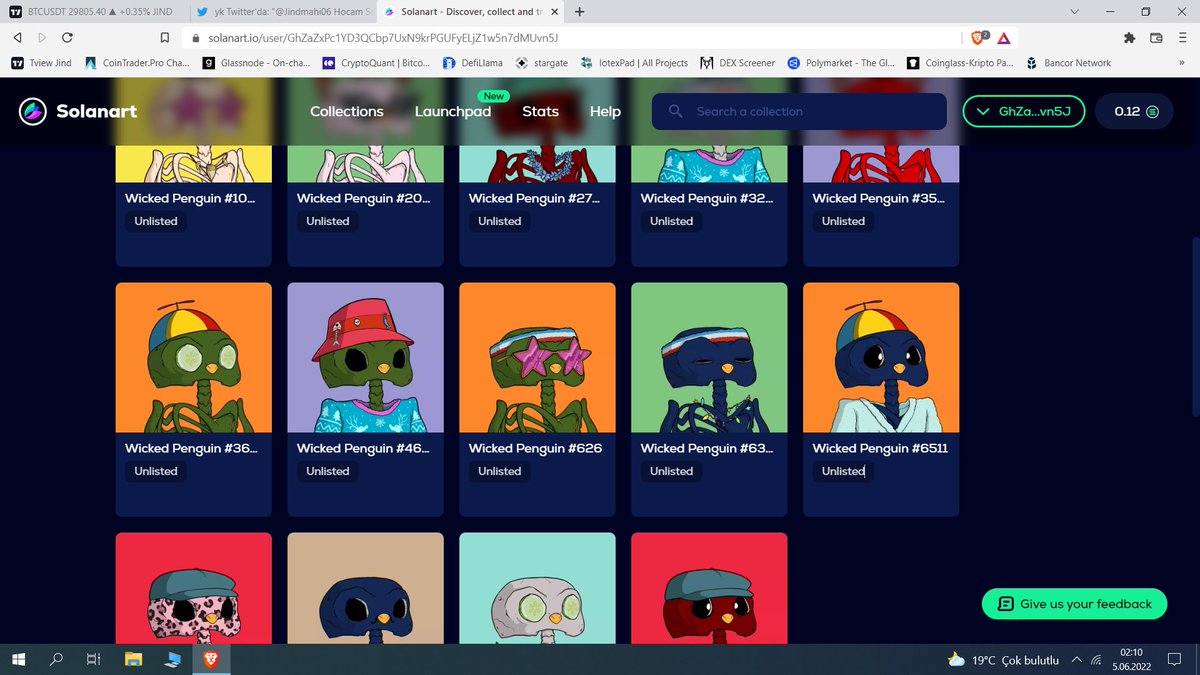Image resolution: width=1200 pixels, height=675 pixels.
Task: Click the Solanart logo icon
Action: 33,111
